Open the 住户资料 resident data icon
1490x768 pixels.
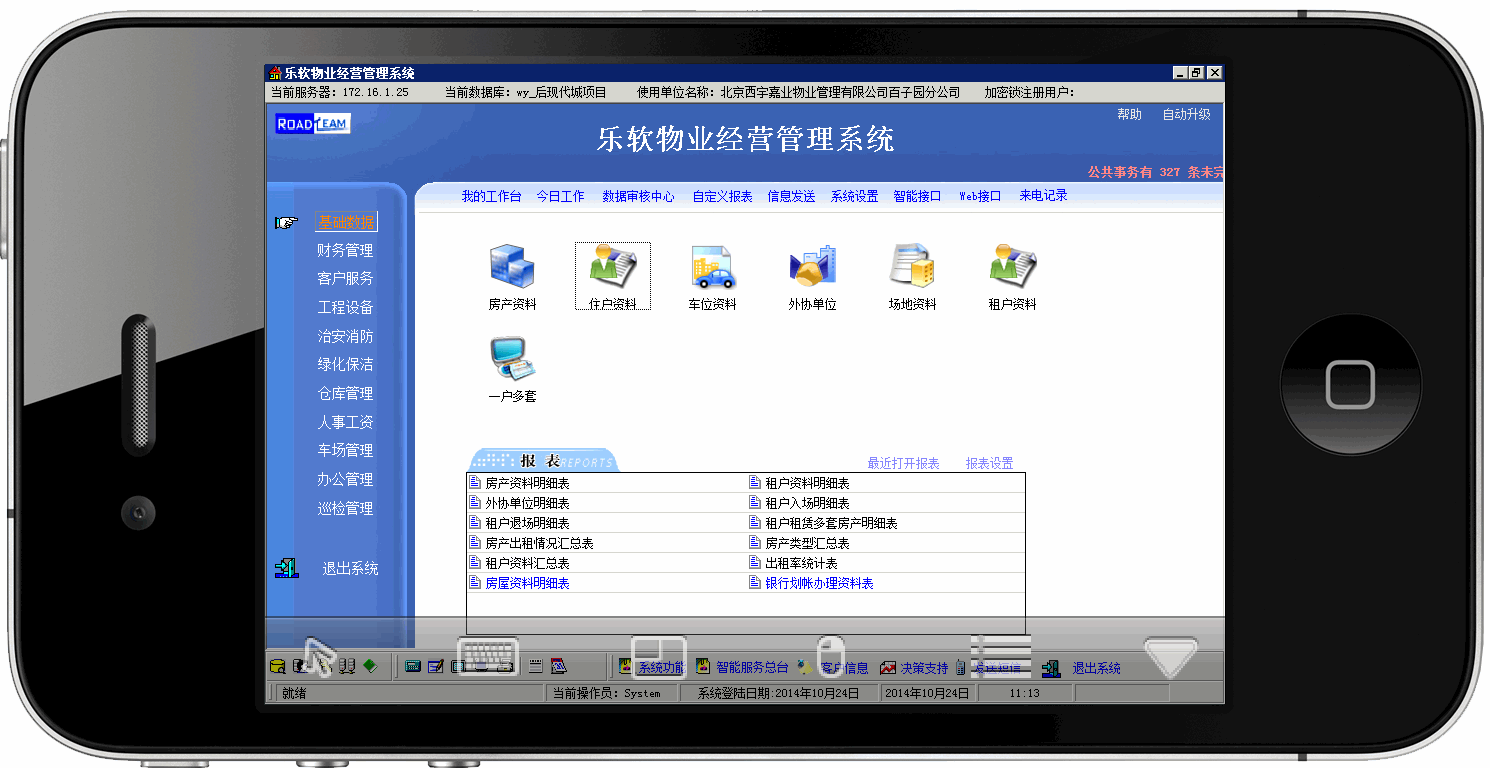point(612,267)
